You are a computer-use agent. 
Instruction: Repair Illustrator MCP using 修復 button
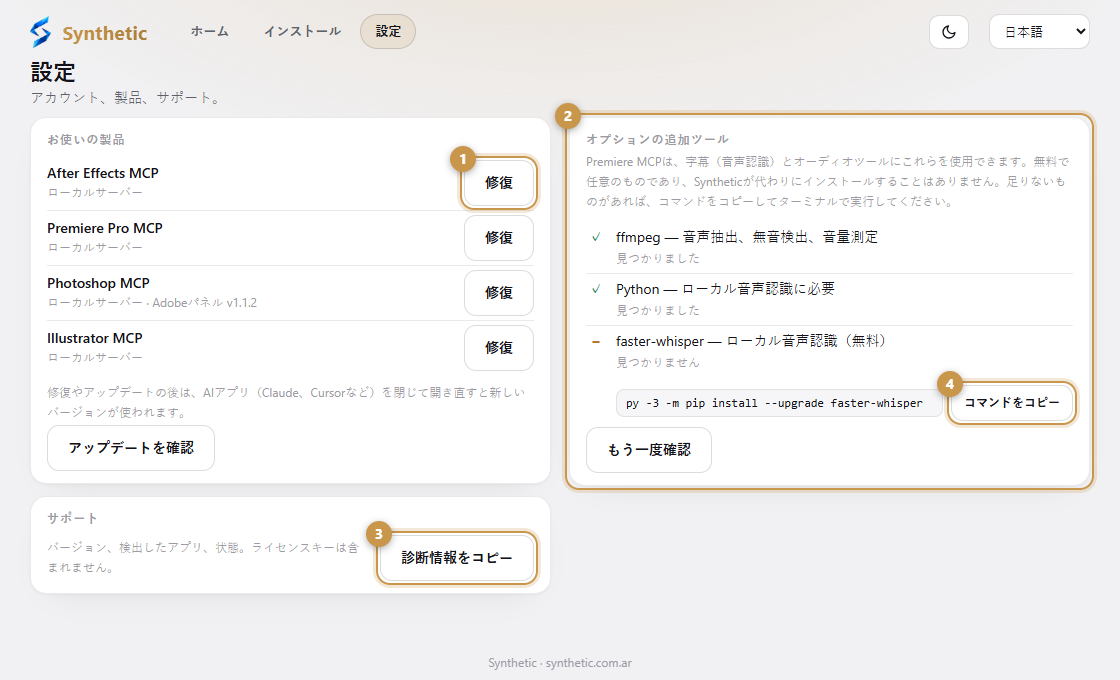coord(499,348)
